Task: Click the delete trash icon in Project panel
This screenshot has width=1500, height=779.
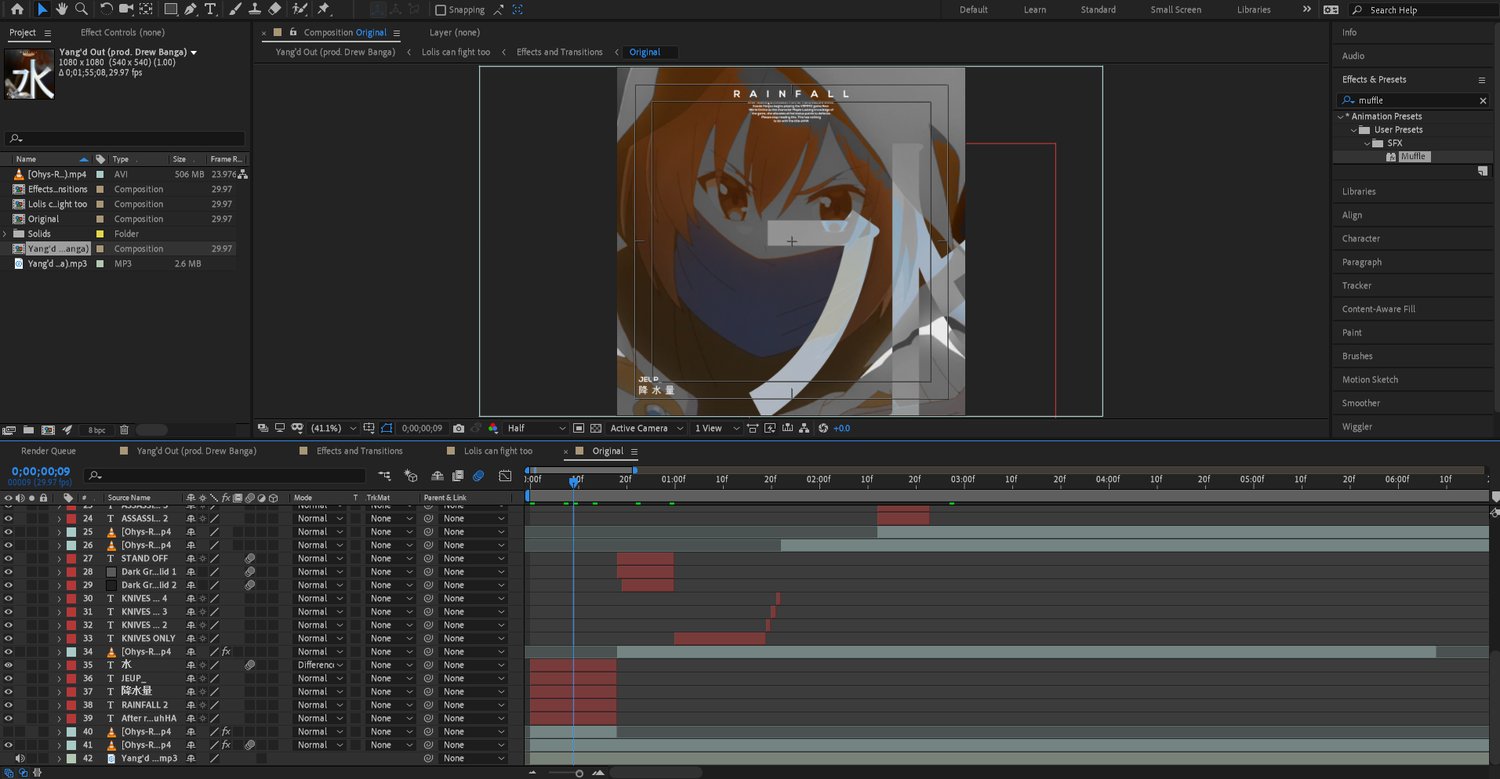Action: pyautogui.click(x=124, y=430)
